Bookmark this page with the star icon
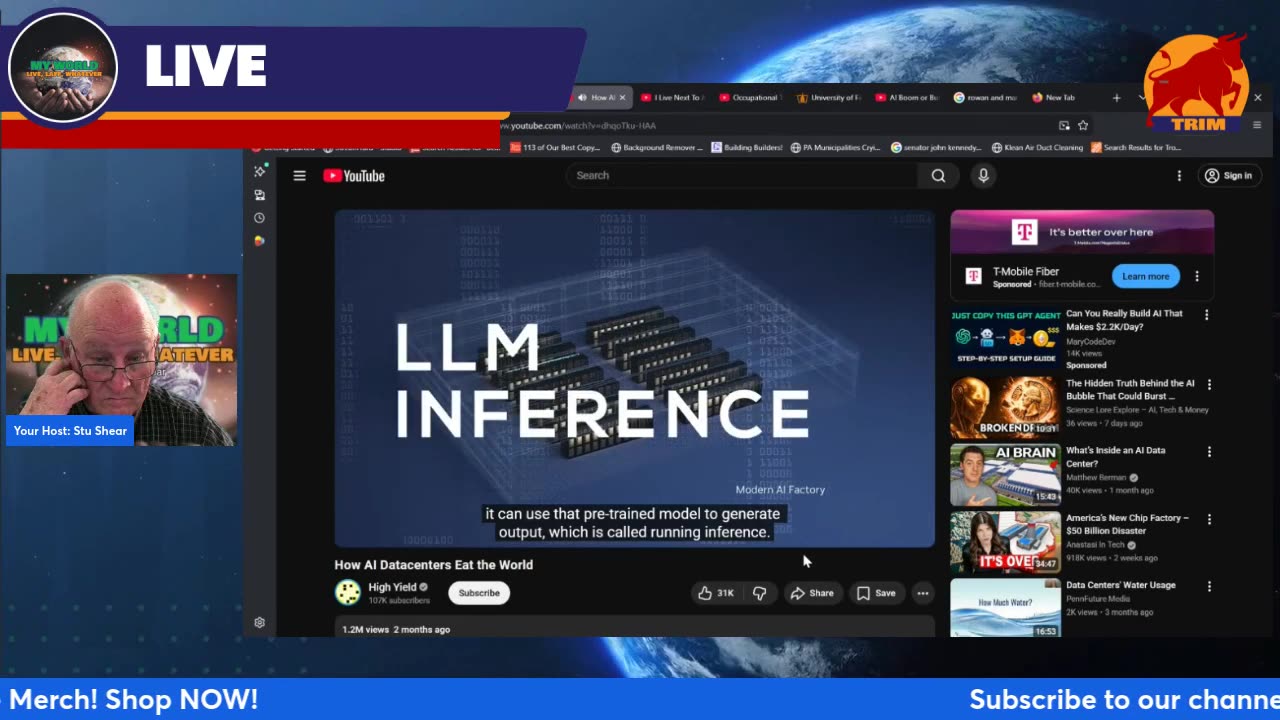 coord(1083,125)
